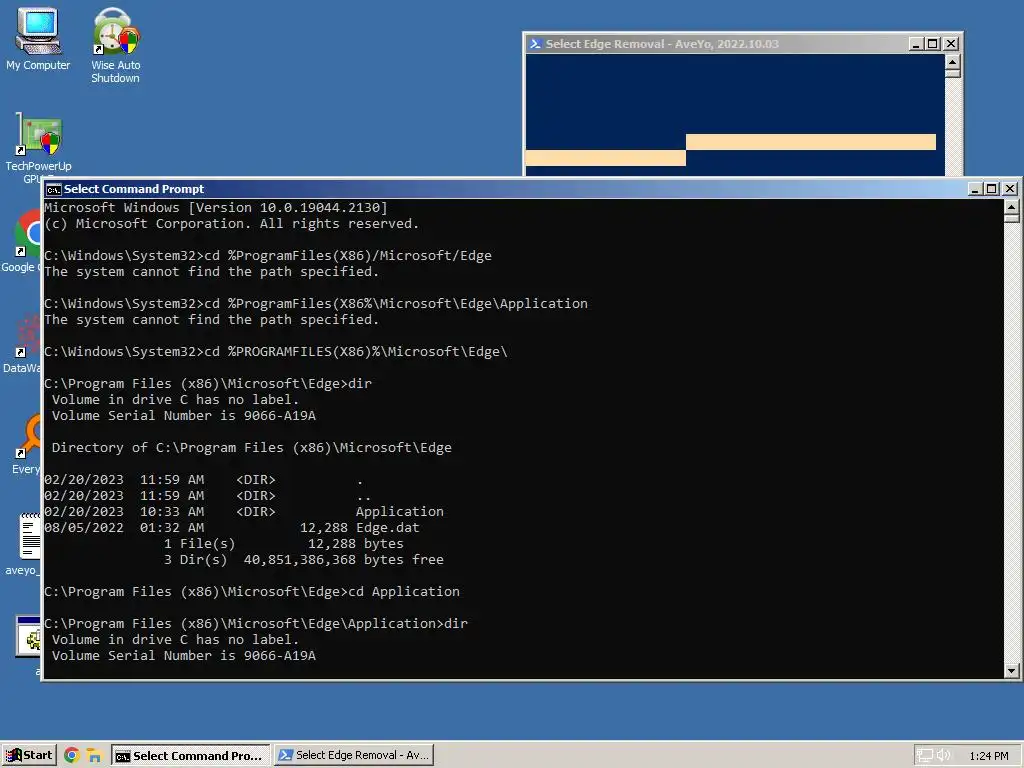This screenshot has height=768, width=1024.
Task: Minimize the Edge Removal window
Action: [916, 44]
